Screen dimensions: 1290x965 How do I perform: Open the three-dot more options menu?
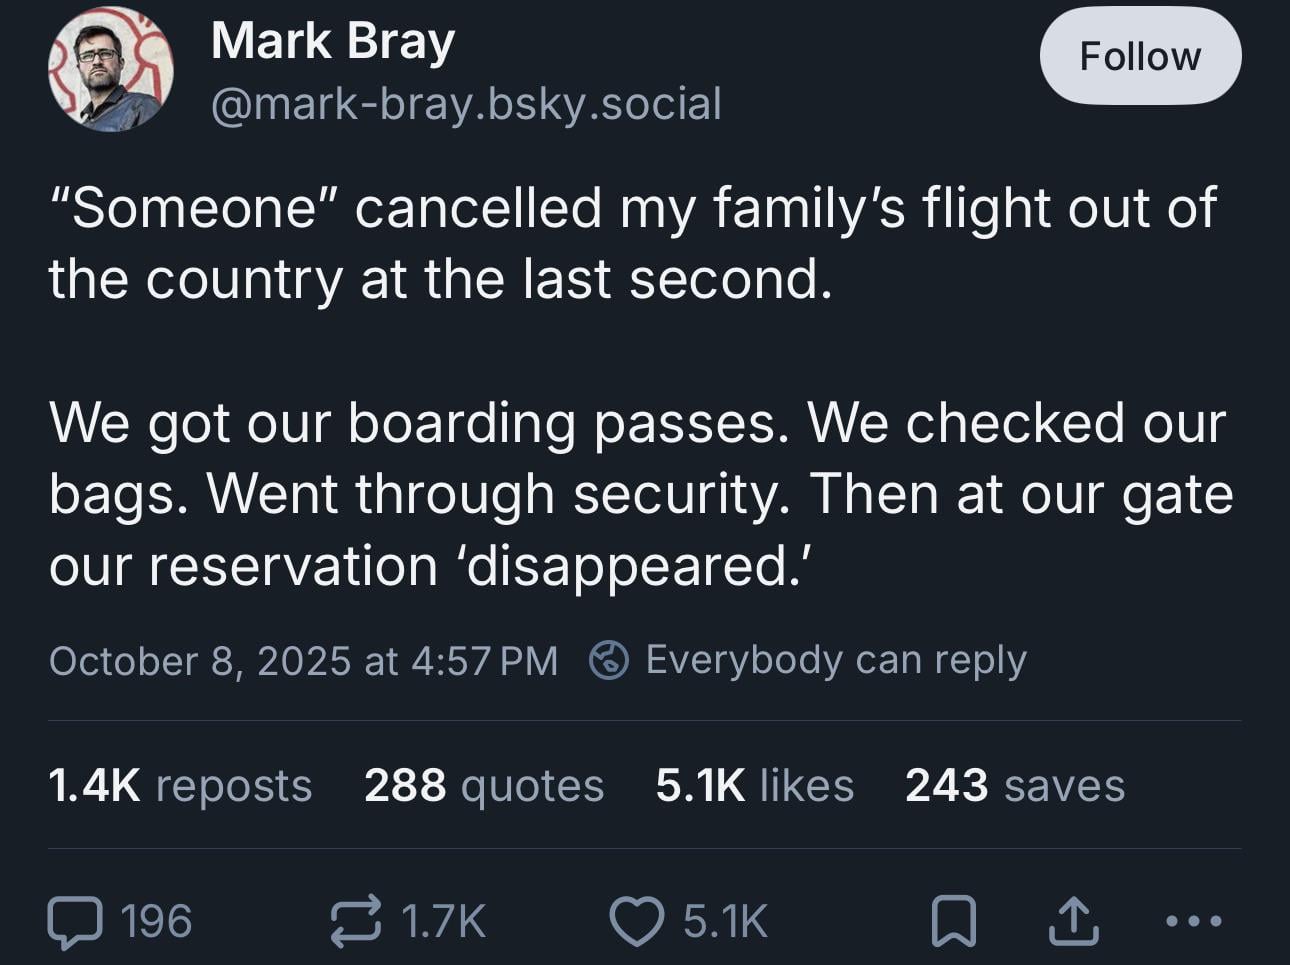coord(1194,921)
